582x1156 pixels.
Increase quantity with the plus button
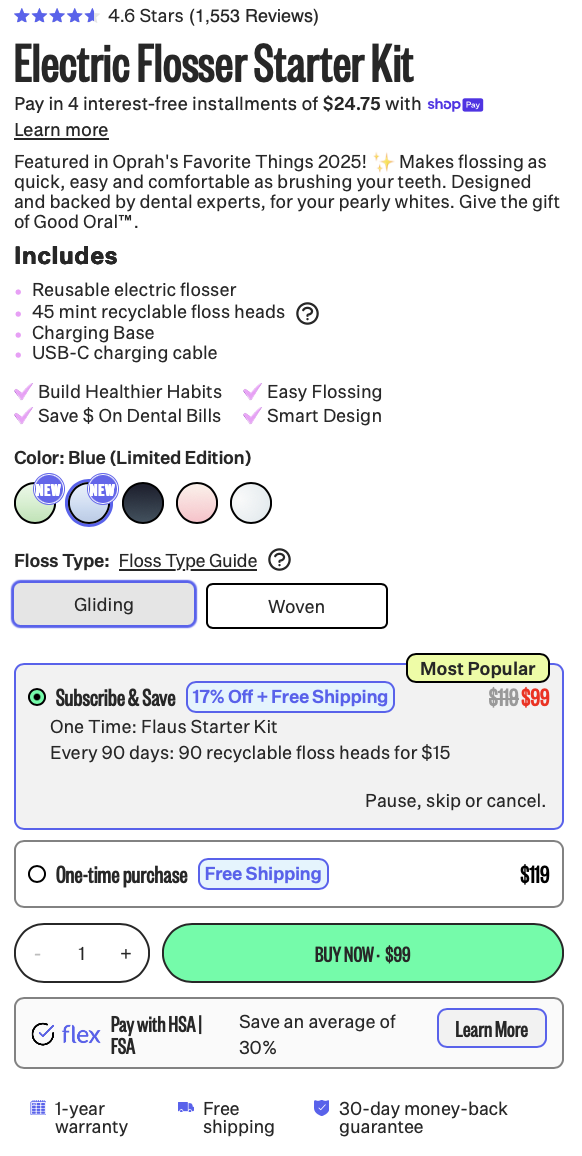coord(125,953)
